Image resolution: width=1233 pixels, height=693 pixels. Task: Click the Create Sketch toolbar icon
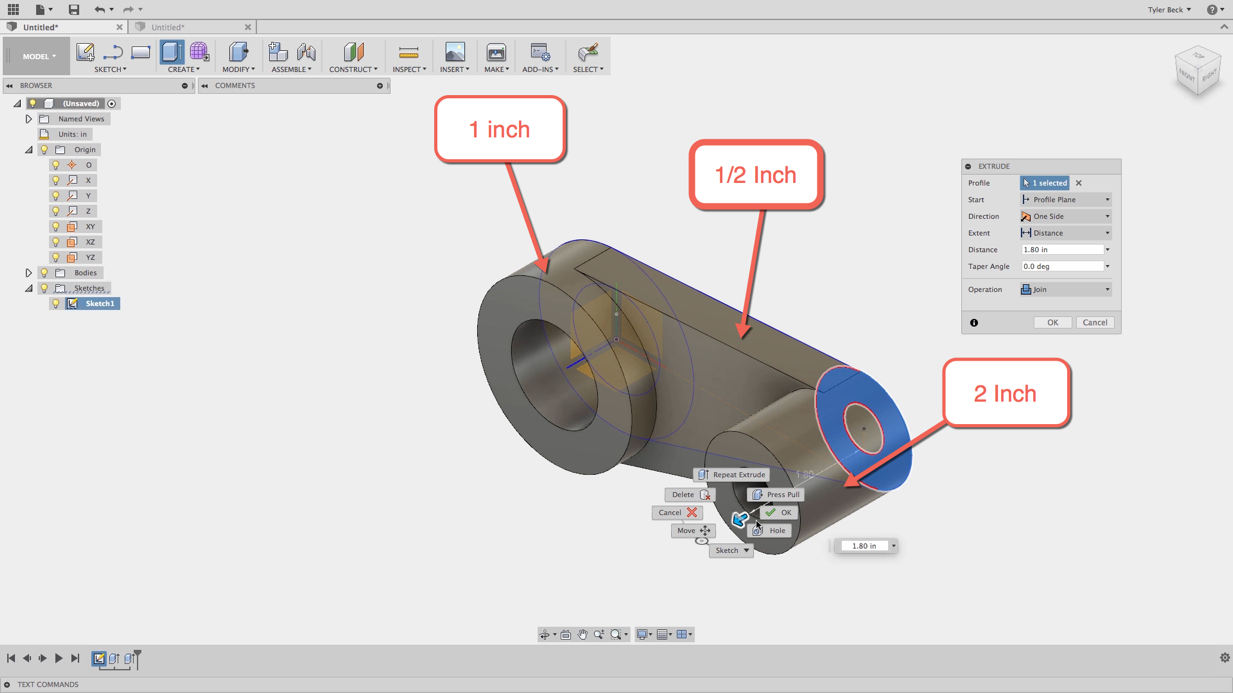coord(86,52)
